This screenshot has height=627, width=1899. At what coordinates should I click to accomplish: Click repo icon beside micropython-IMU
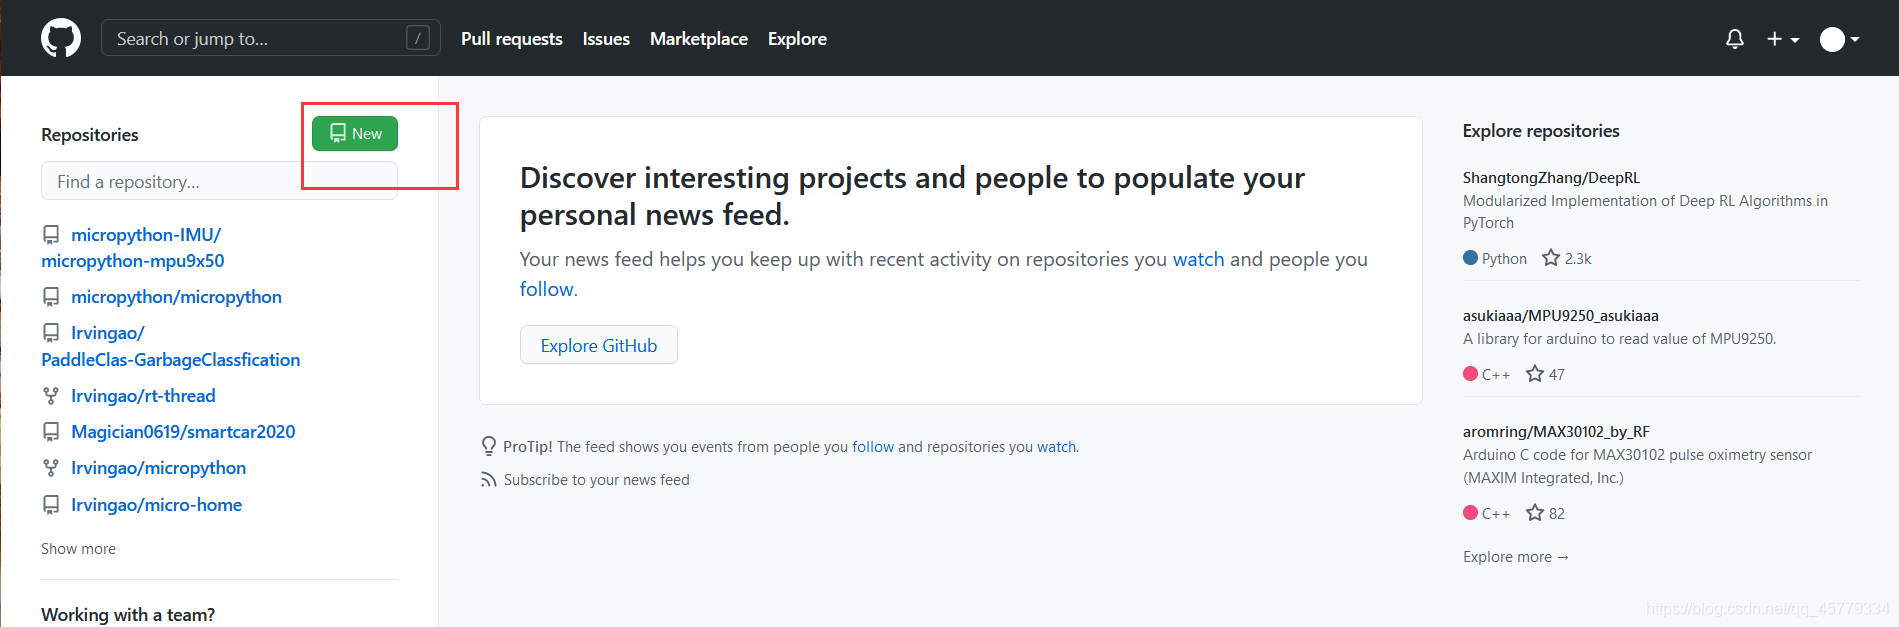click(51, 235)
